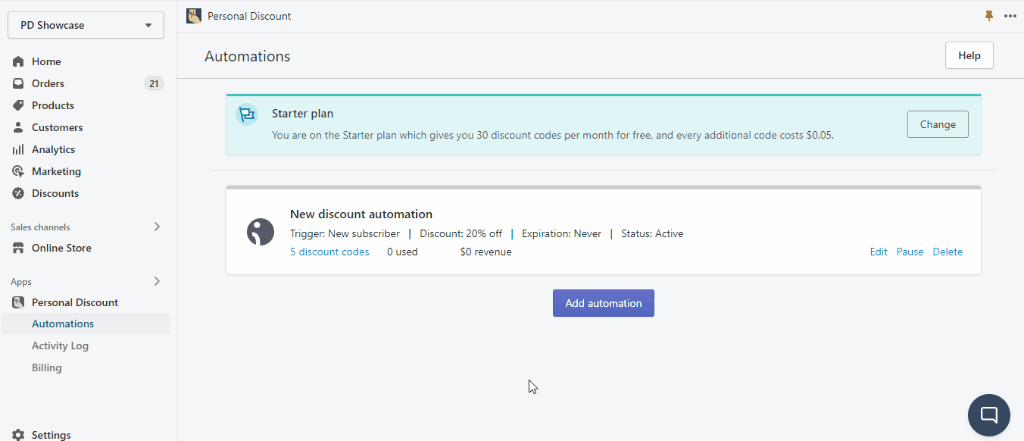Delete the New discount automation
The height and width of the screenshot is (441, 1024).
pos(948,252)
